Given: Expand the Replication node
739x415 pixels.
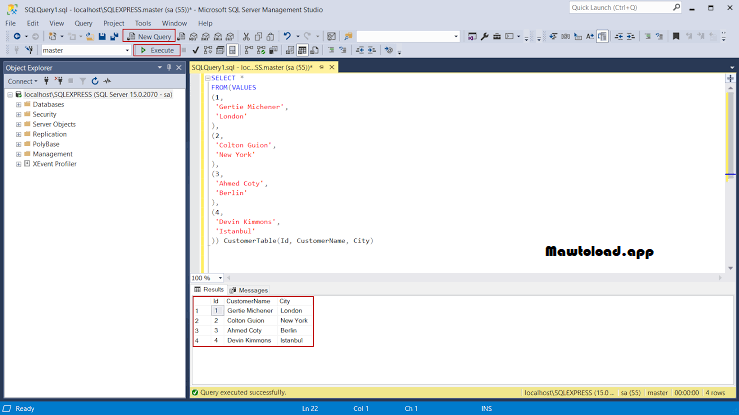Looking at the screenshot, I should [18, 134].
